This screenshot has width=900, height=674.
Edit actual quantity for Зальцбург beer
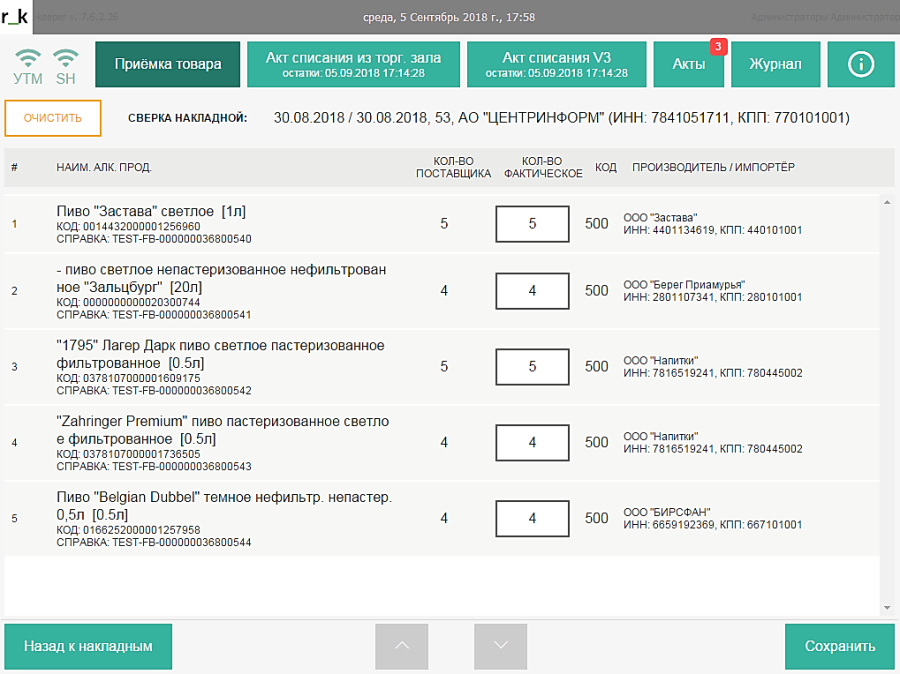tap(532, 291)
